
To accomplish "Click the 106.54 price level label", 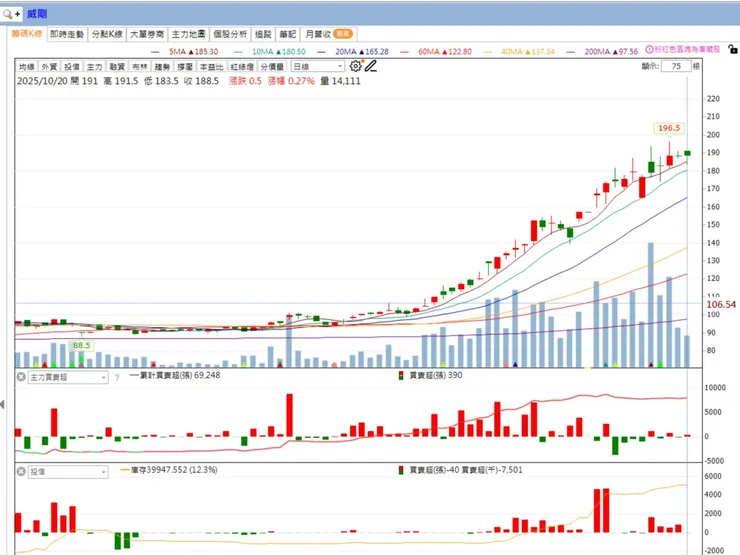I will click(721, 304).
